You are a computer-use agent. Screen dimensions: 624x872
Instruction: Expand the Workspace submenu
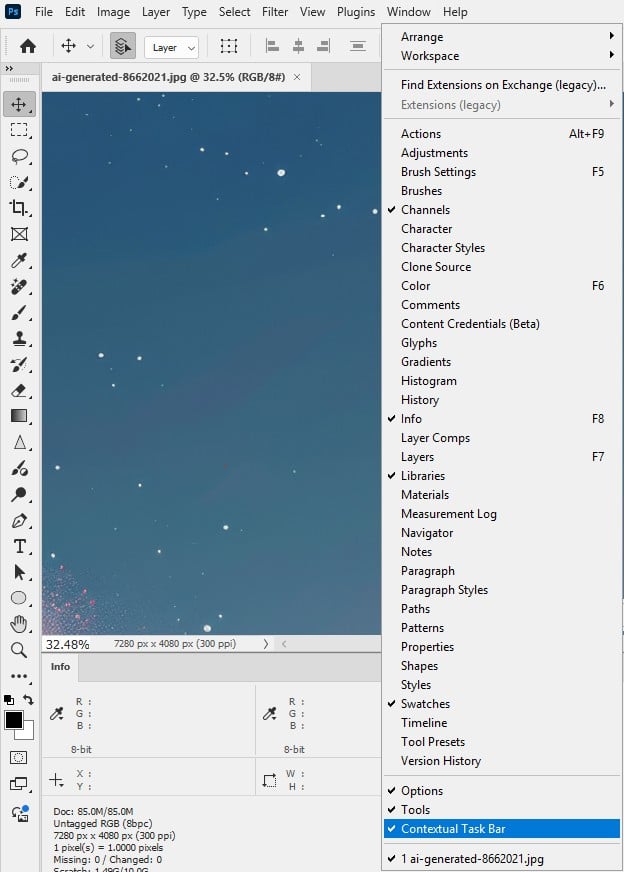(x=502, y=56)
